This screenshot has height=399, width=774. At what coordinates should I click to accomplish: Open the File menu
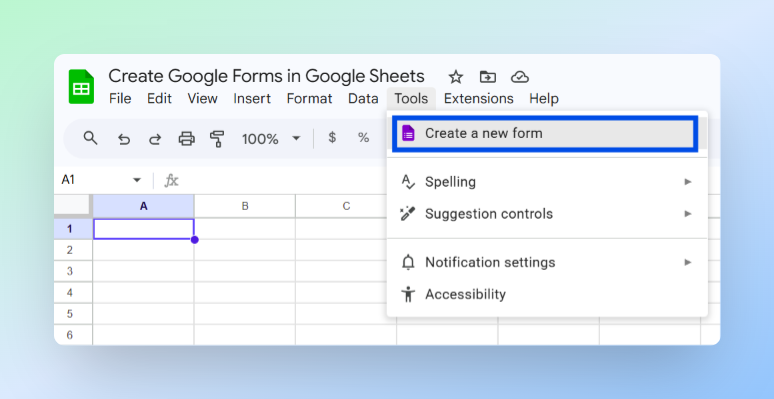click(x=120, y=99)
